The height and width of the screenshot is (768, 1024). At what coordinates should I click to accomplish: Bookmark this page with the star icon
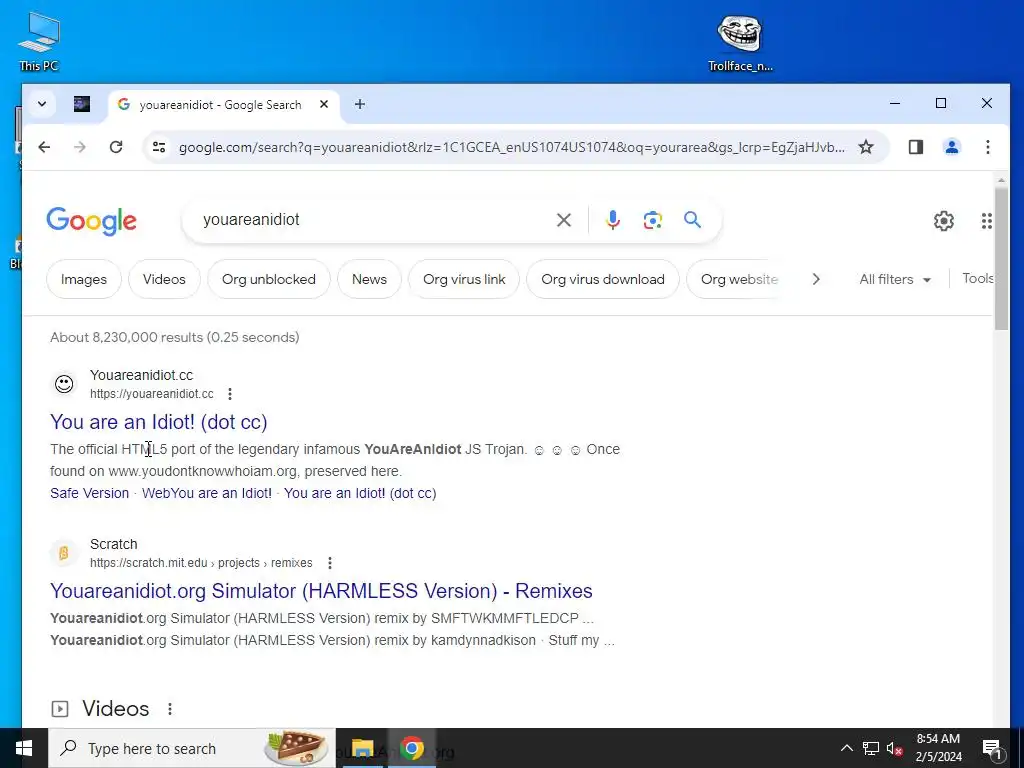[x=866, y=147]
